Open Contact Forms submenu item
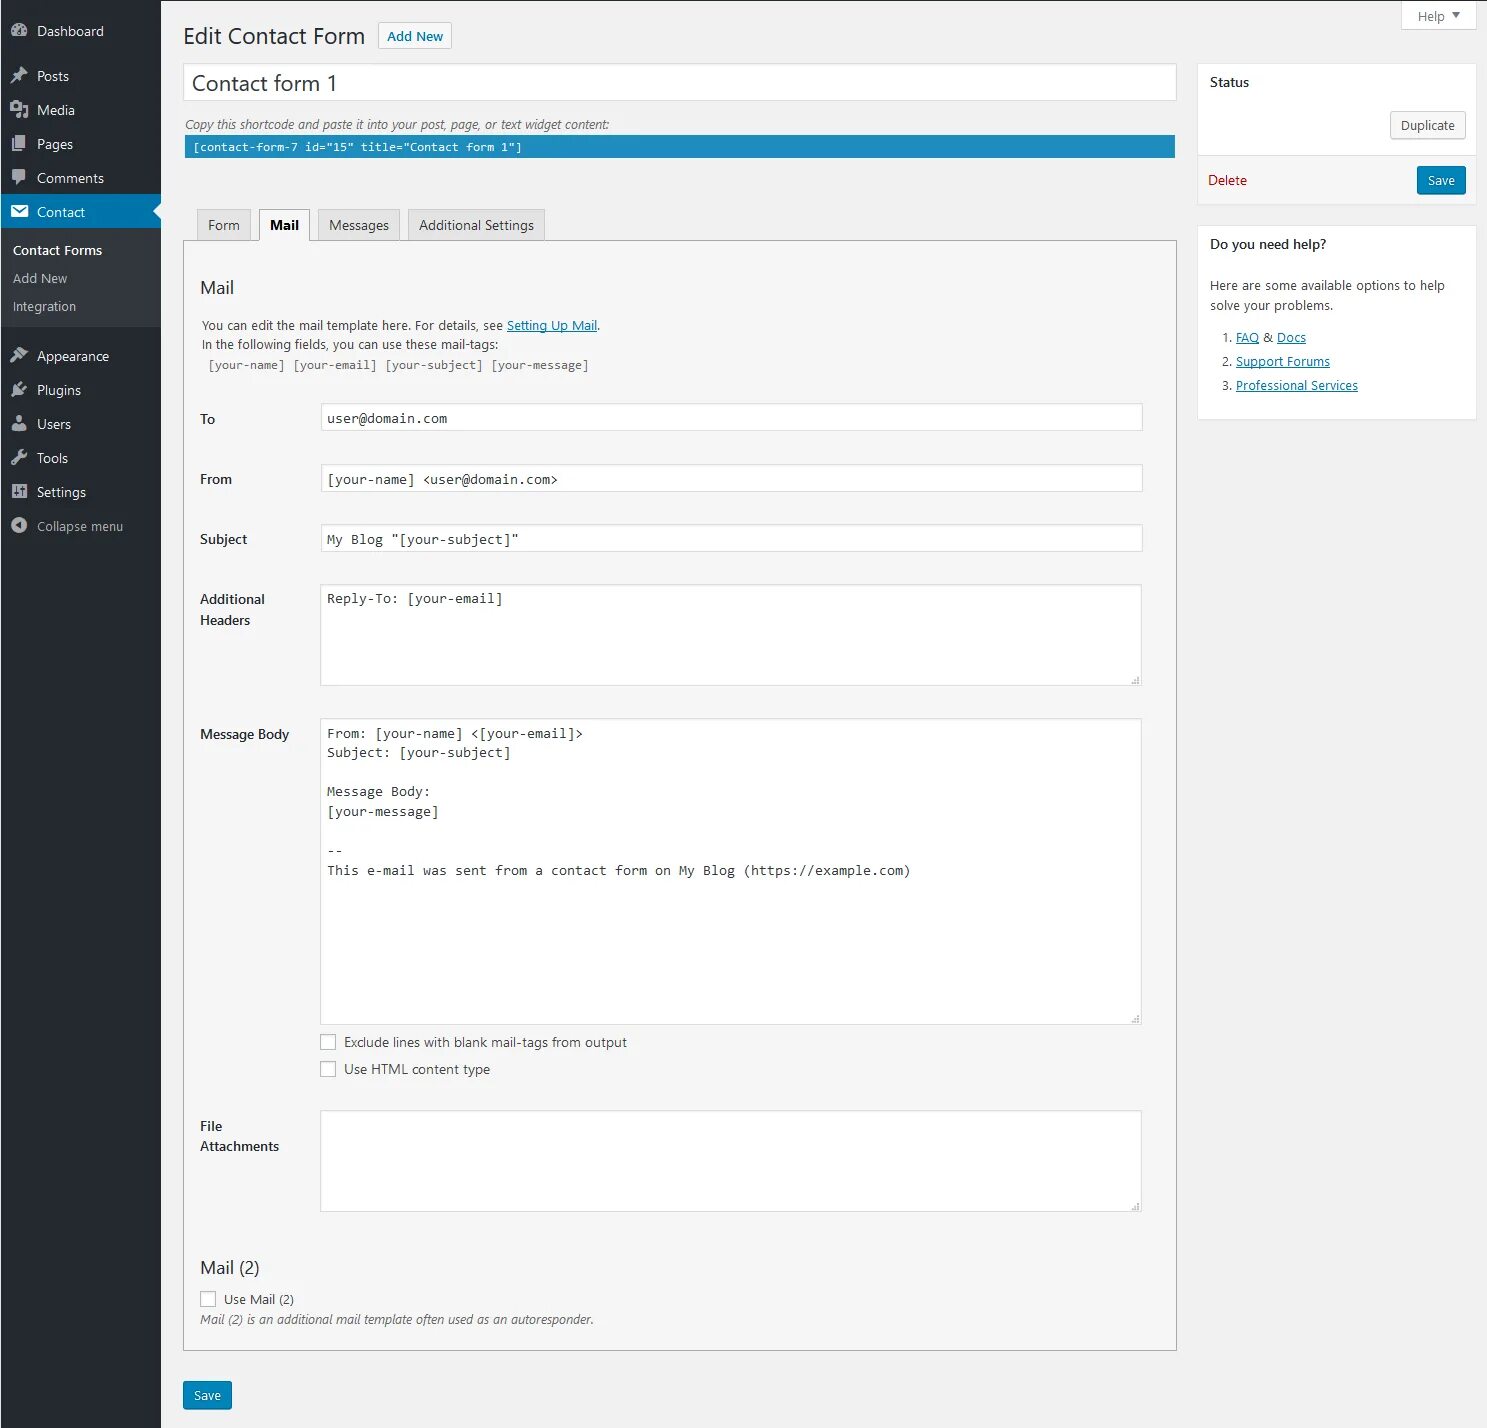 click(x=58, y=250)
